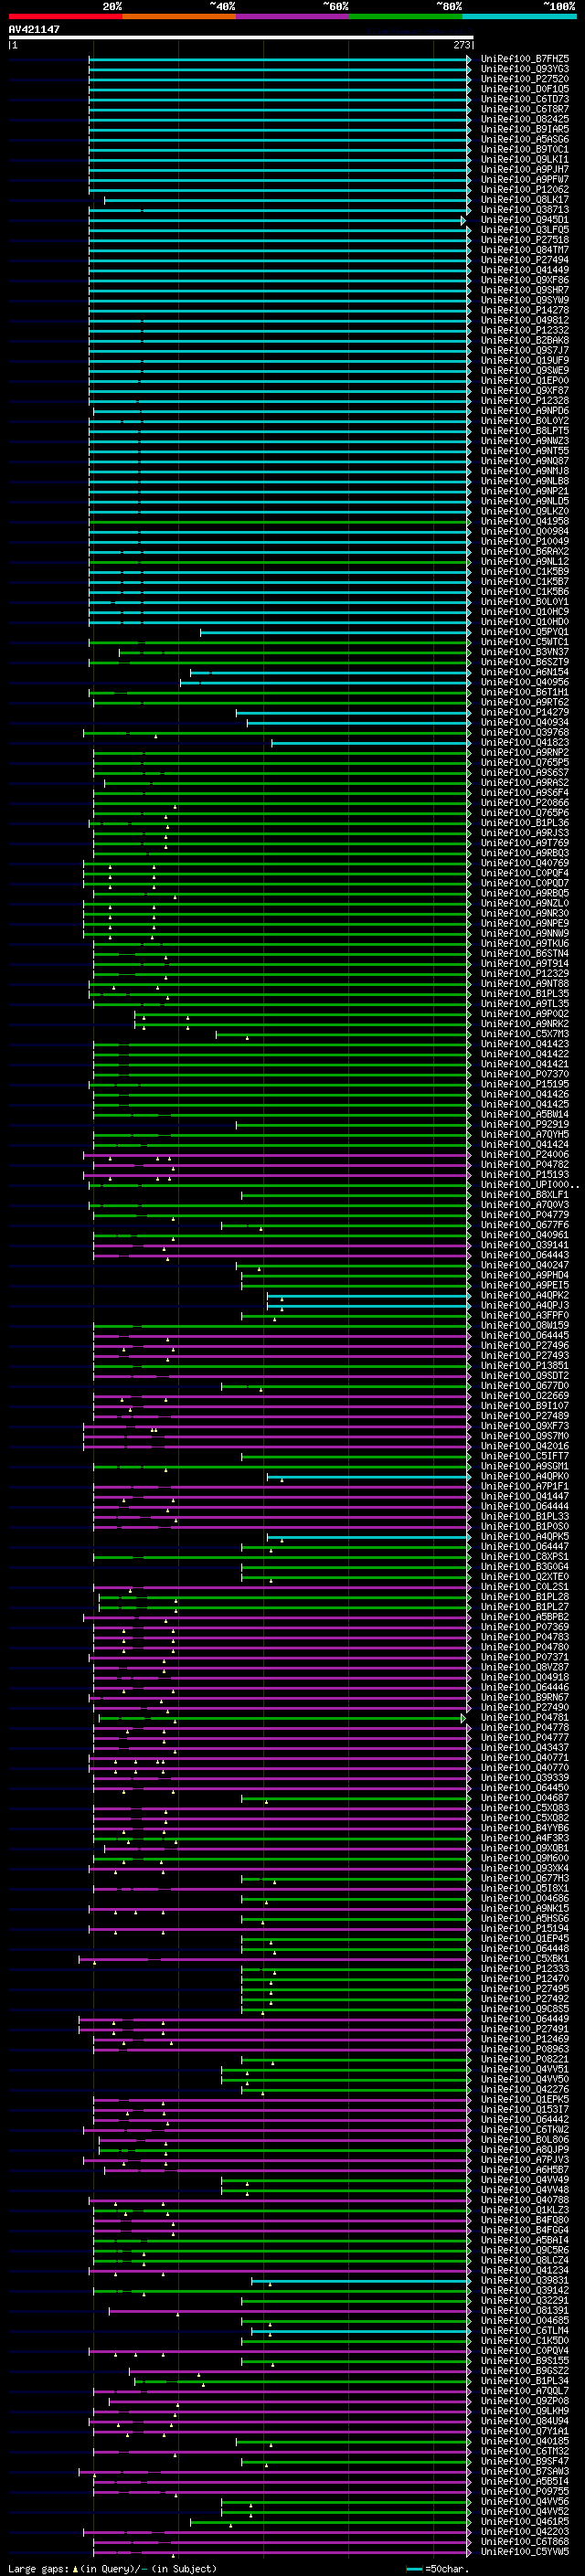Open hit label UniRef100_Q4VV51
Screen dimensions: 585x2576
click(525, 2069)
